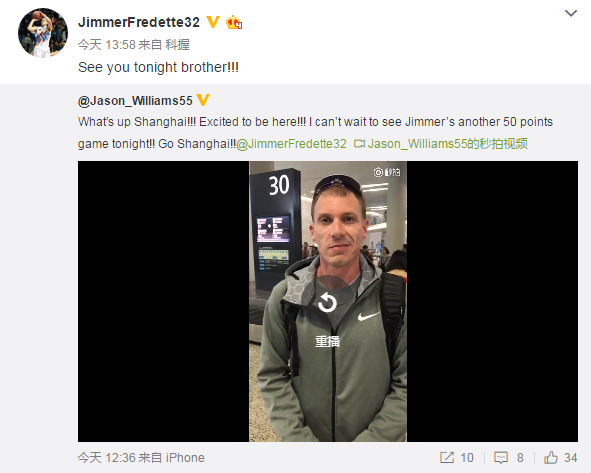
Task: Open the 今天 12:36 original post timestamp
Action: click(x=106, y=458)
